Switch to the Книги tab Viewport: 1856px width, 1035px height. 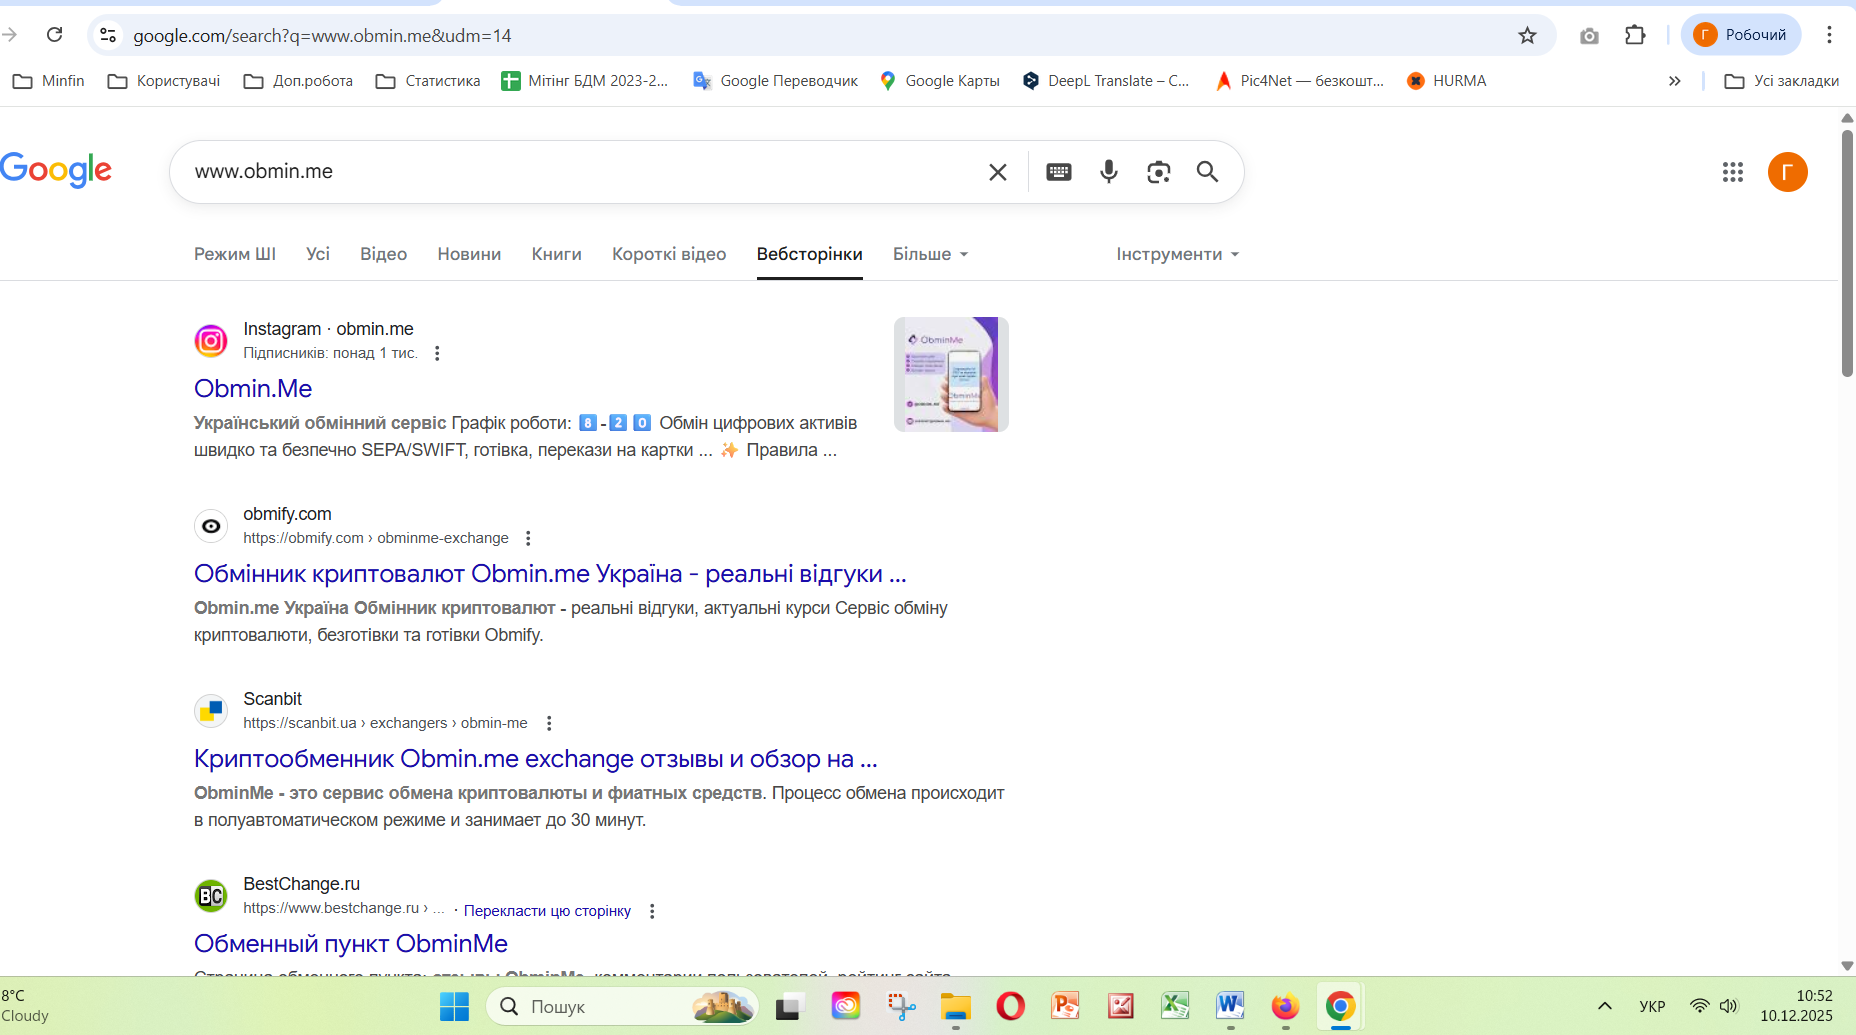coord(557,254)
